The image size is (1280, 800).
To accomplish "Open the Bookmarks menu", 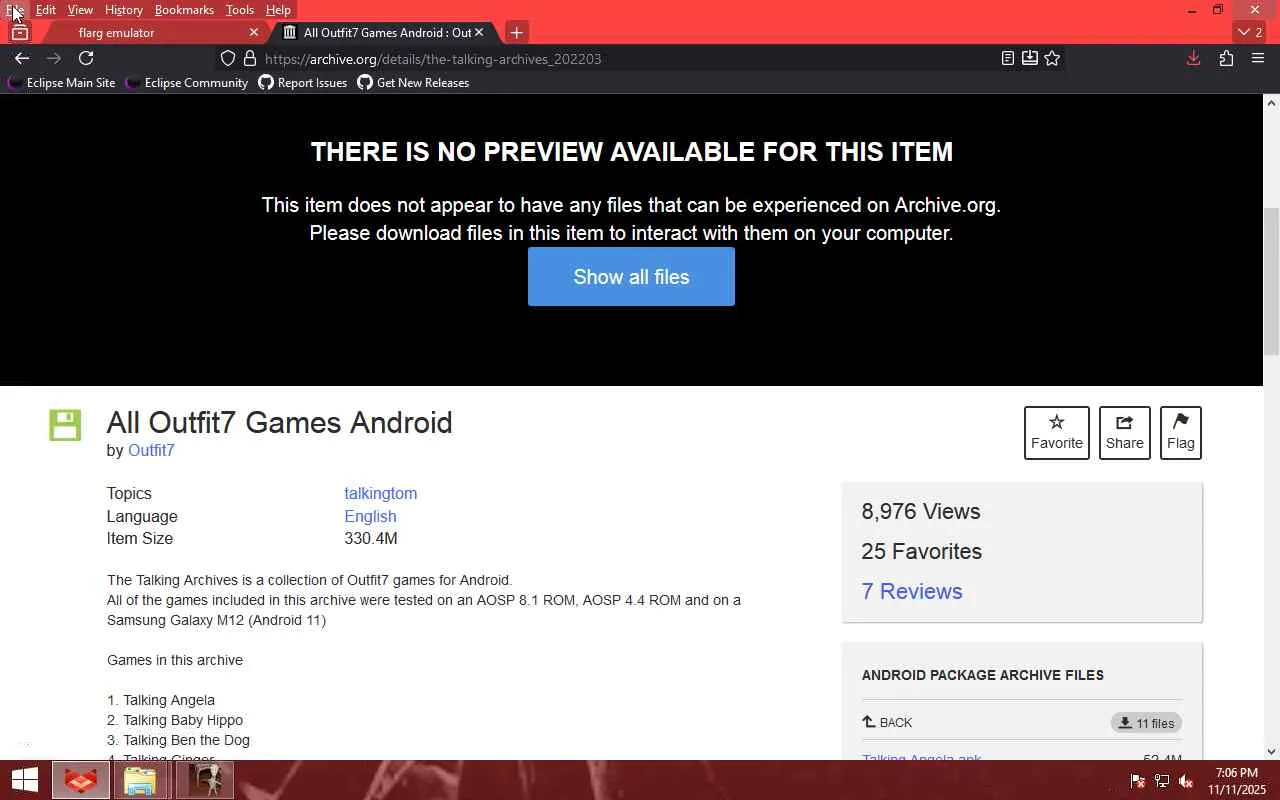I will coord(184,10).
